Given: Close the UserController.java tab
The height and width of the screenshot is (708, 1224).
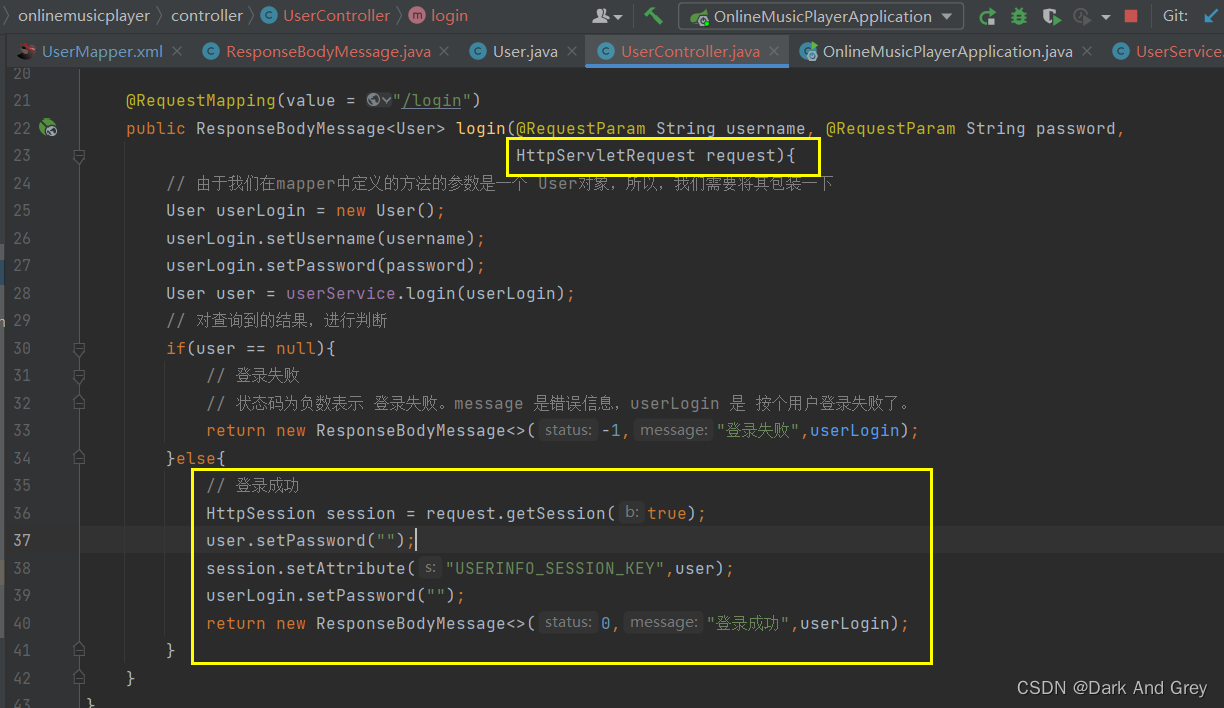Looking at the screenshot, I should [775, 51].
